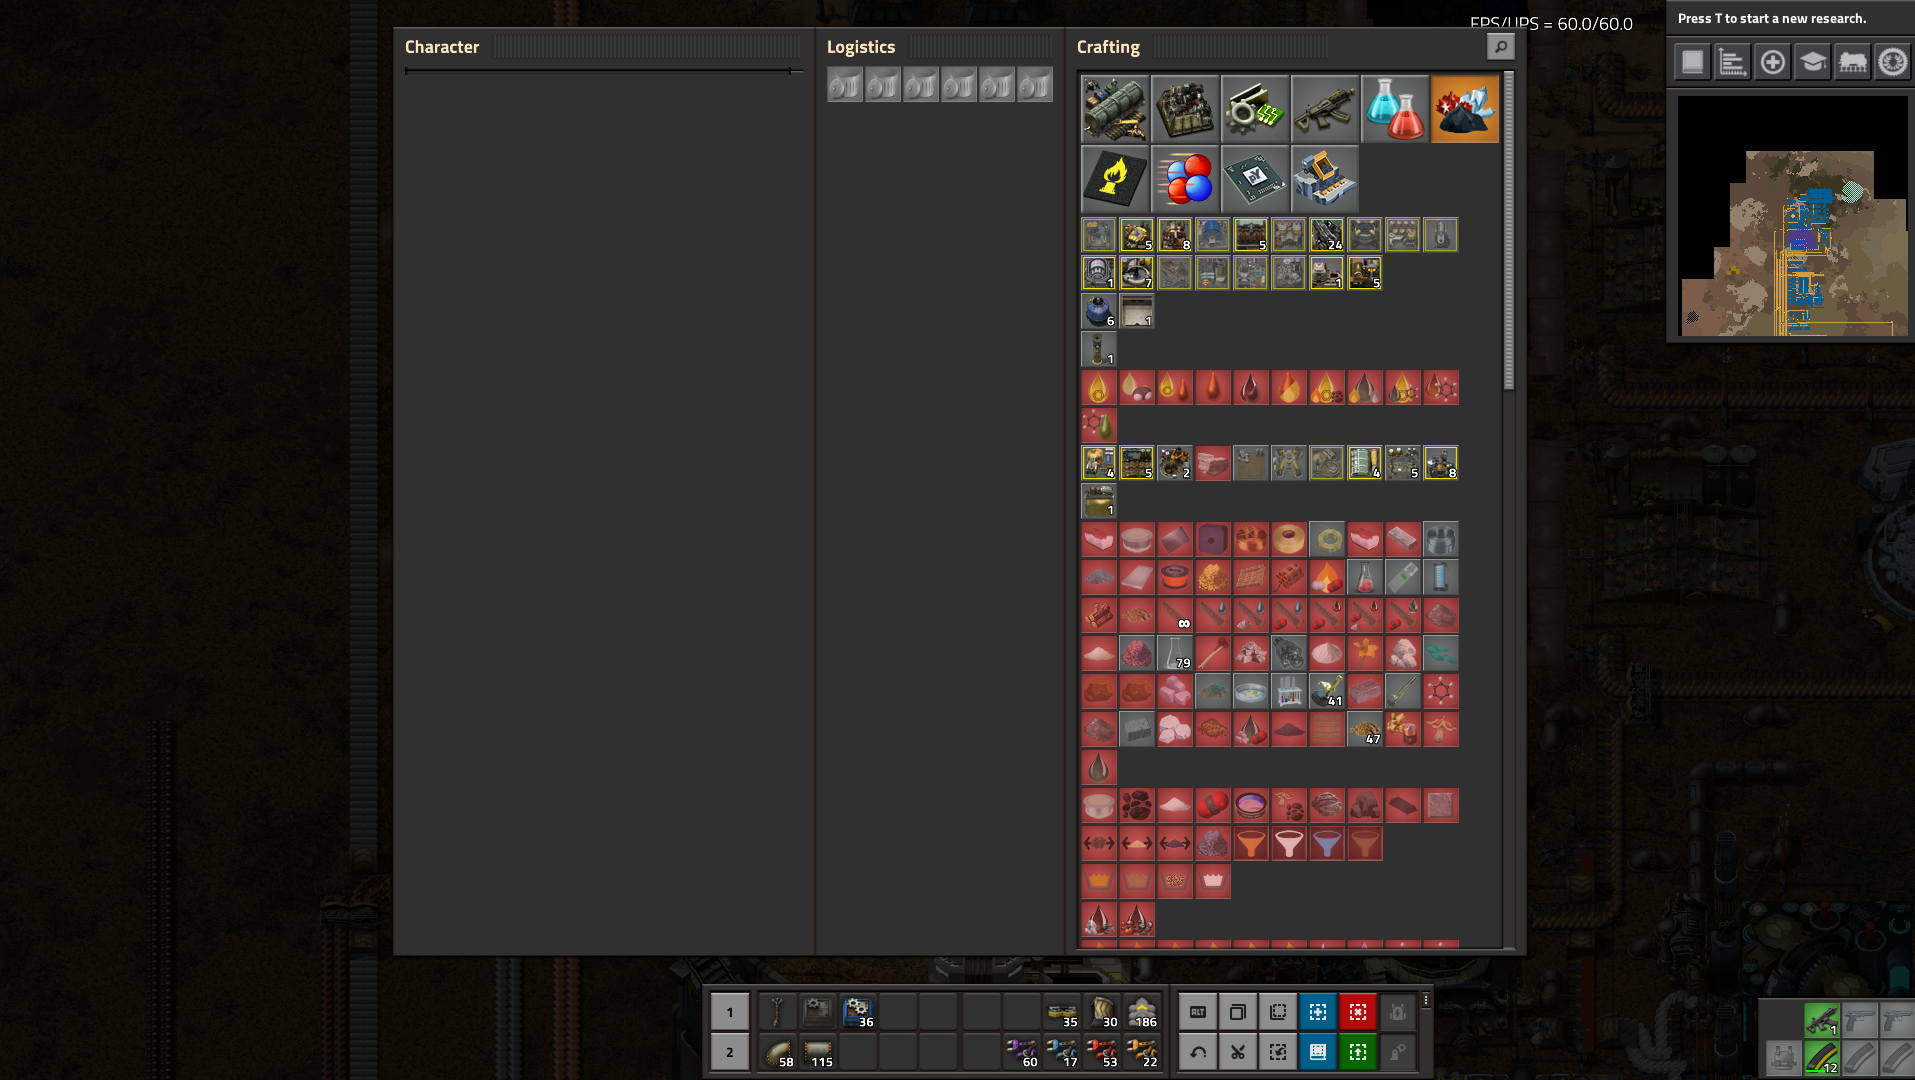Pick the blue assembler with count 36
Screen dimensions: 1915x1080
(857, 1012)
